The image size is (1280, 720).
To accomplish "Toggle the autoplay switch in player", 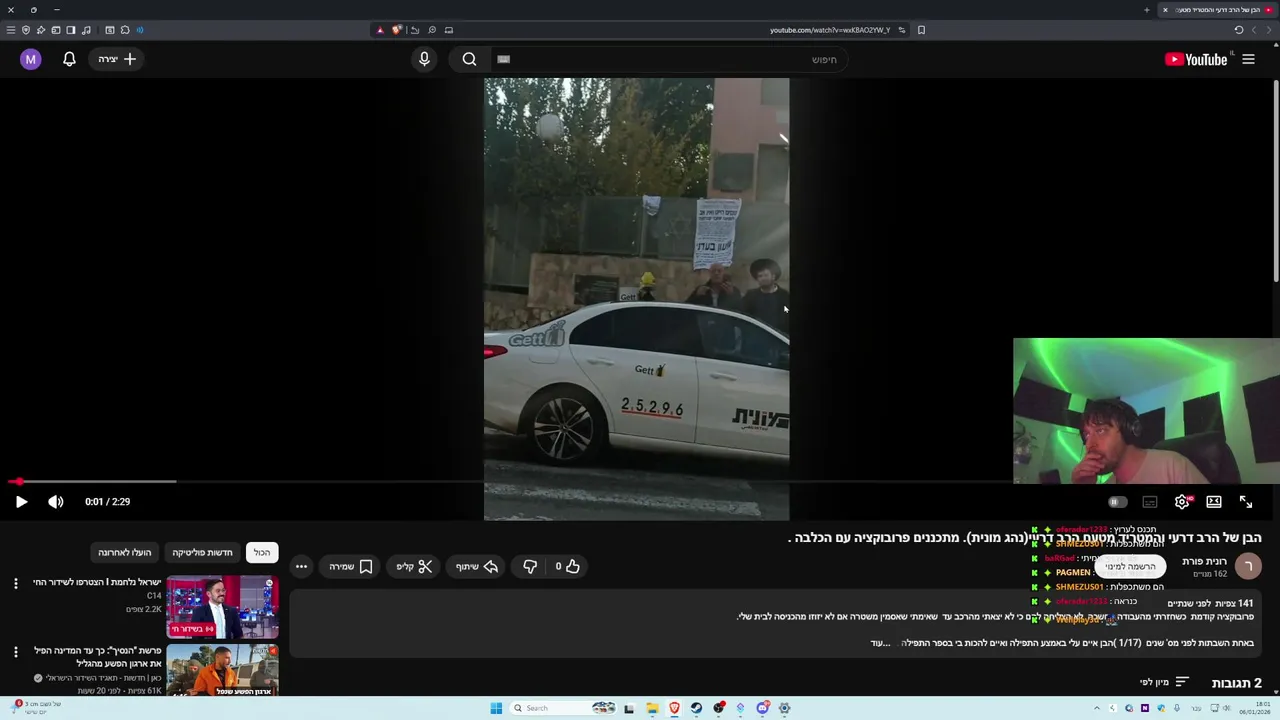I will 1118,502.
